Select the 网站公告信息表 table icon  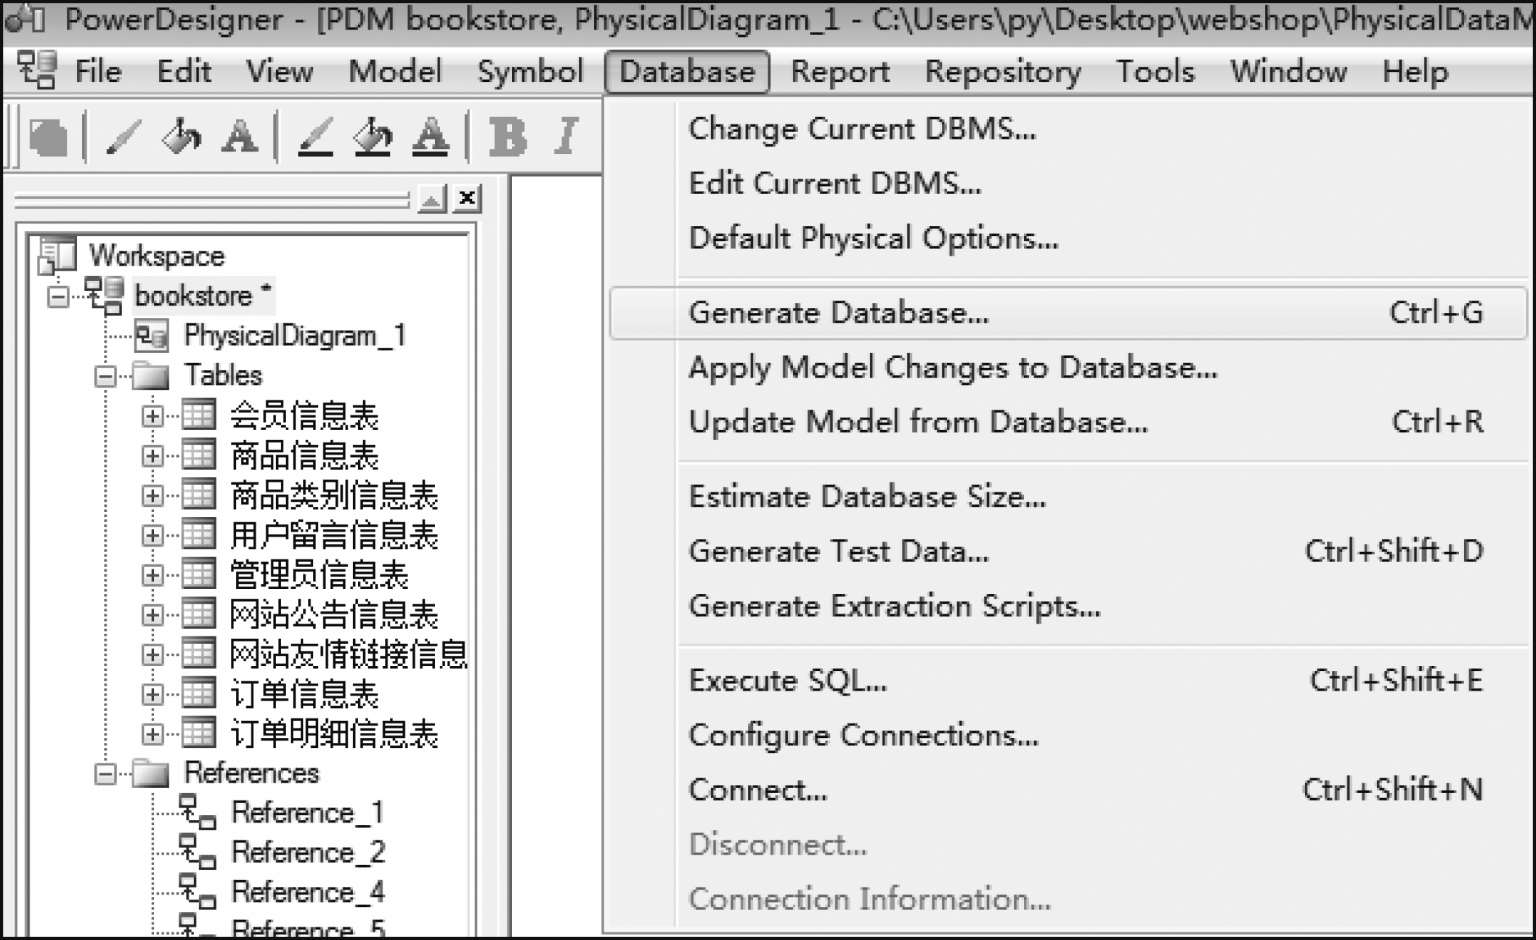(199, 614)
